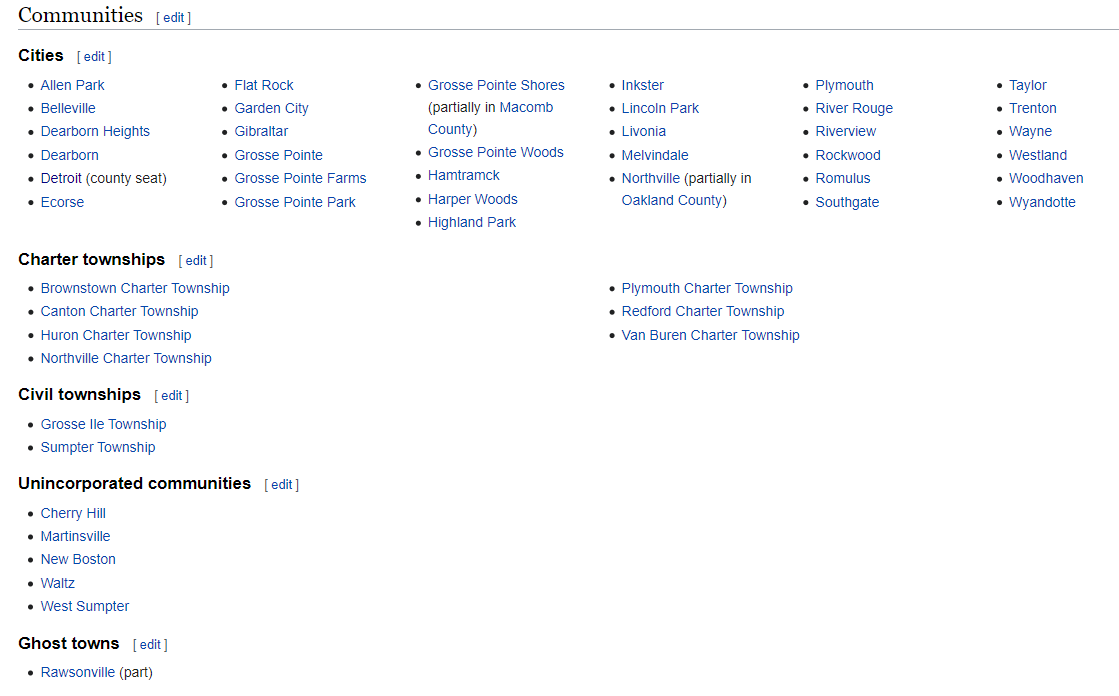Edit the Unincorporated communities section
Viewport: 1119px width, 696px height.
coord(281,484)
